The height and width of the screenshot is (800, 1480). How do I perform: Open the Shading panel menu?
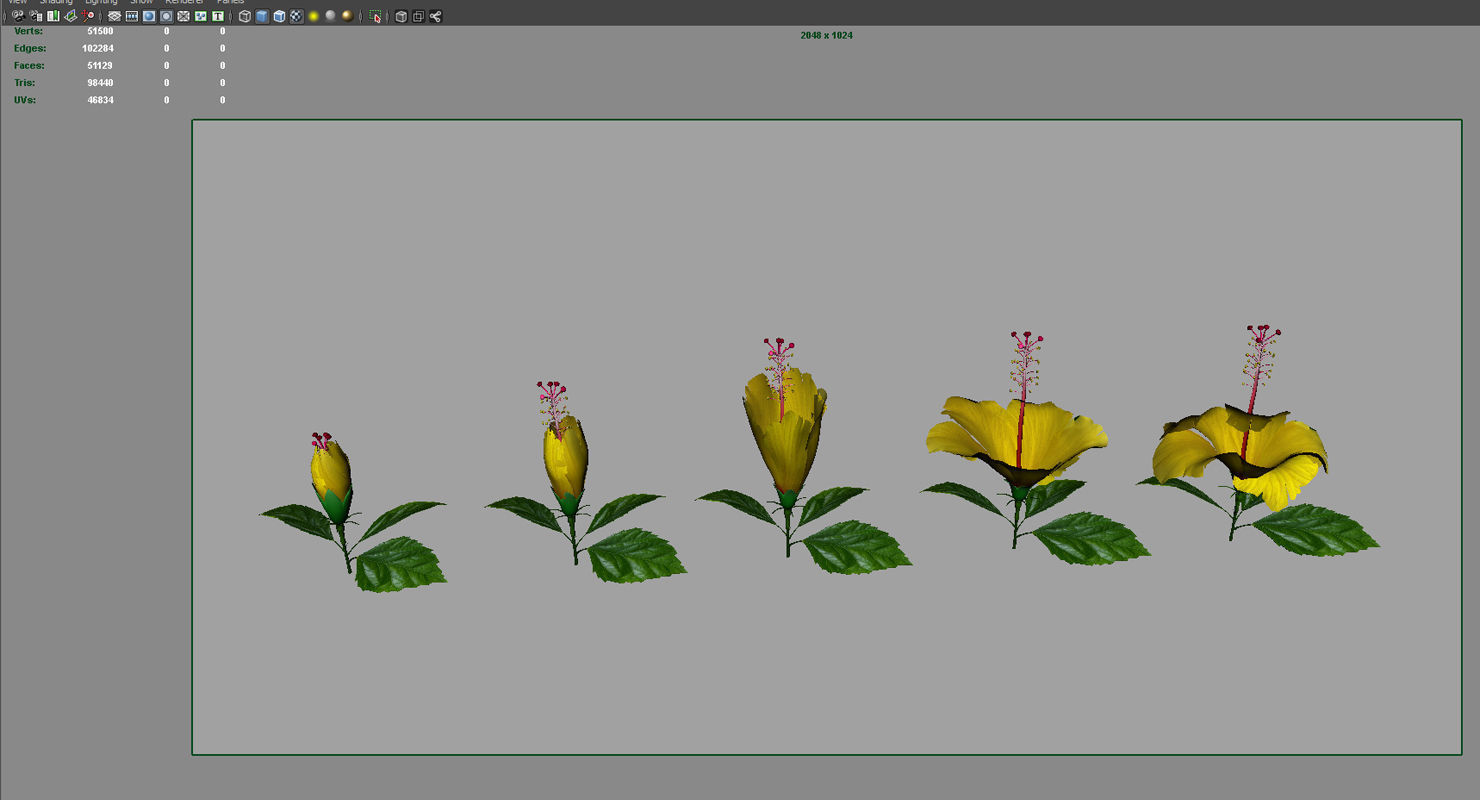pyautogui.click(x=56, y=2)
